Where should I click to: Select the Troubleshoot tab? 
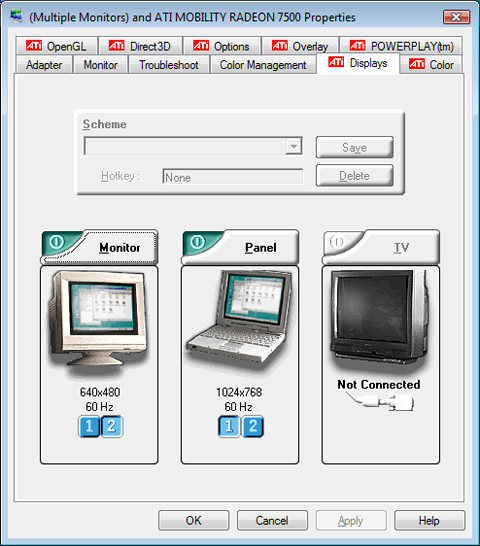pyautogui.click(x=169, y=65)
